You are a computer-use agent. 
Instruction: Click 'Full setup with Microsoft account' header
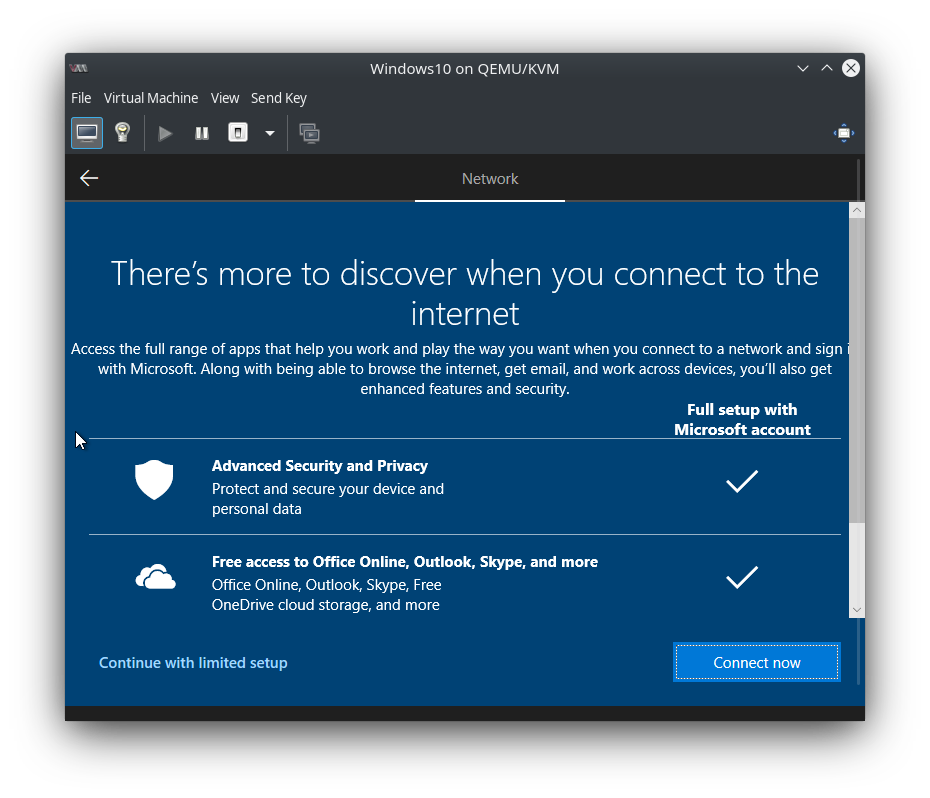pos(742,419)
